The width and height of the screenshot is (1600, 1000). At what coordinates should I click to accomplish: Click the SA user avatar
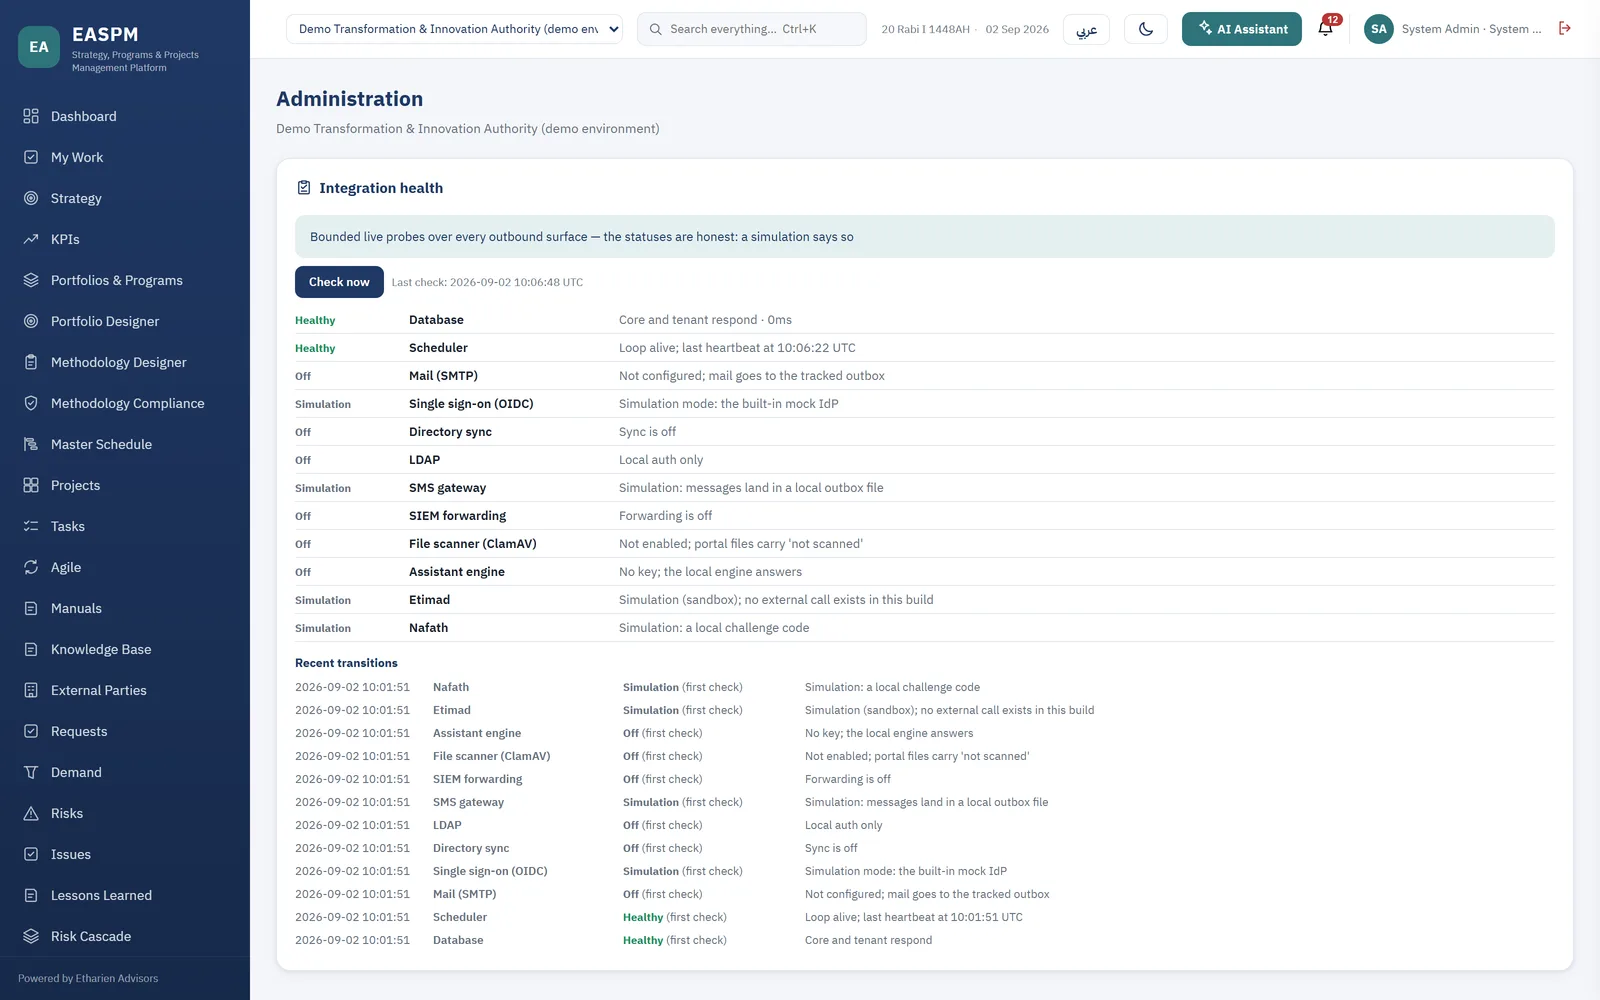click(1379, 29)
